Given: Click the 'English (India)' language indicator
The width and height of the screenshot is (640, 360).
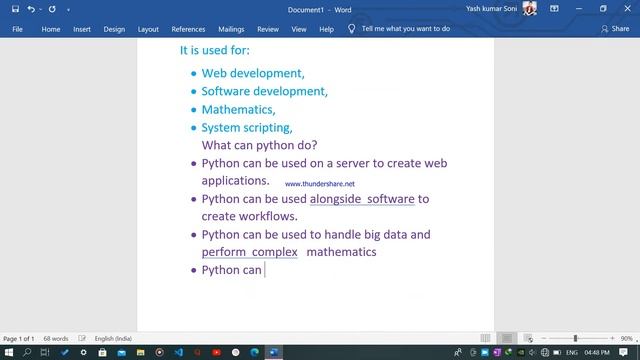Looking at the screenshot, I should tap(113, 338).
